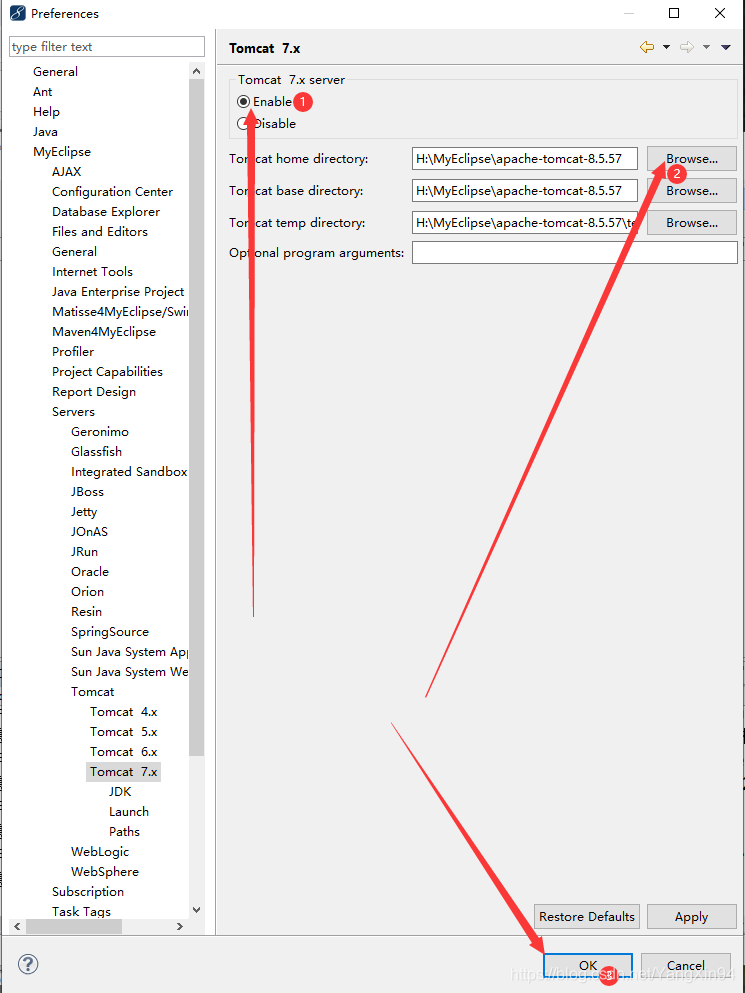Select Tomcat 4.x entry
Image resolution: width=745 pixels, height=993 pixels.
(124, 712)
